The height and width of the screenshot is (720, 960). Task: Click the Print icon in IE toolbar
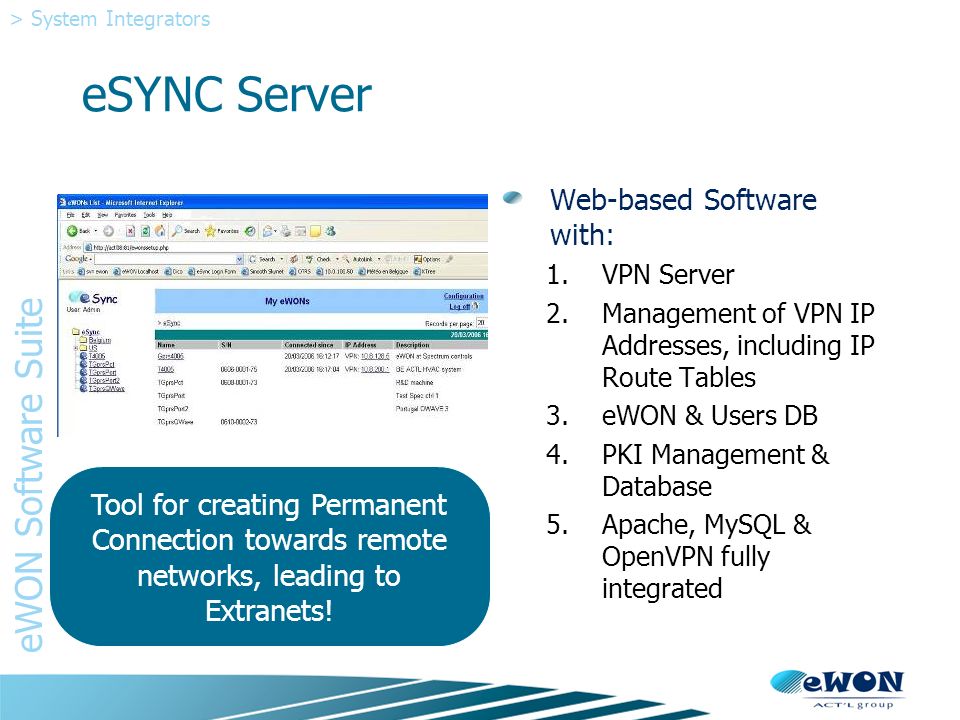tap(286, 231)
